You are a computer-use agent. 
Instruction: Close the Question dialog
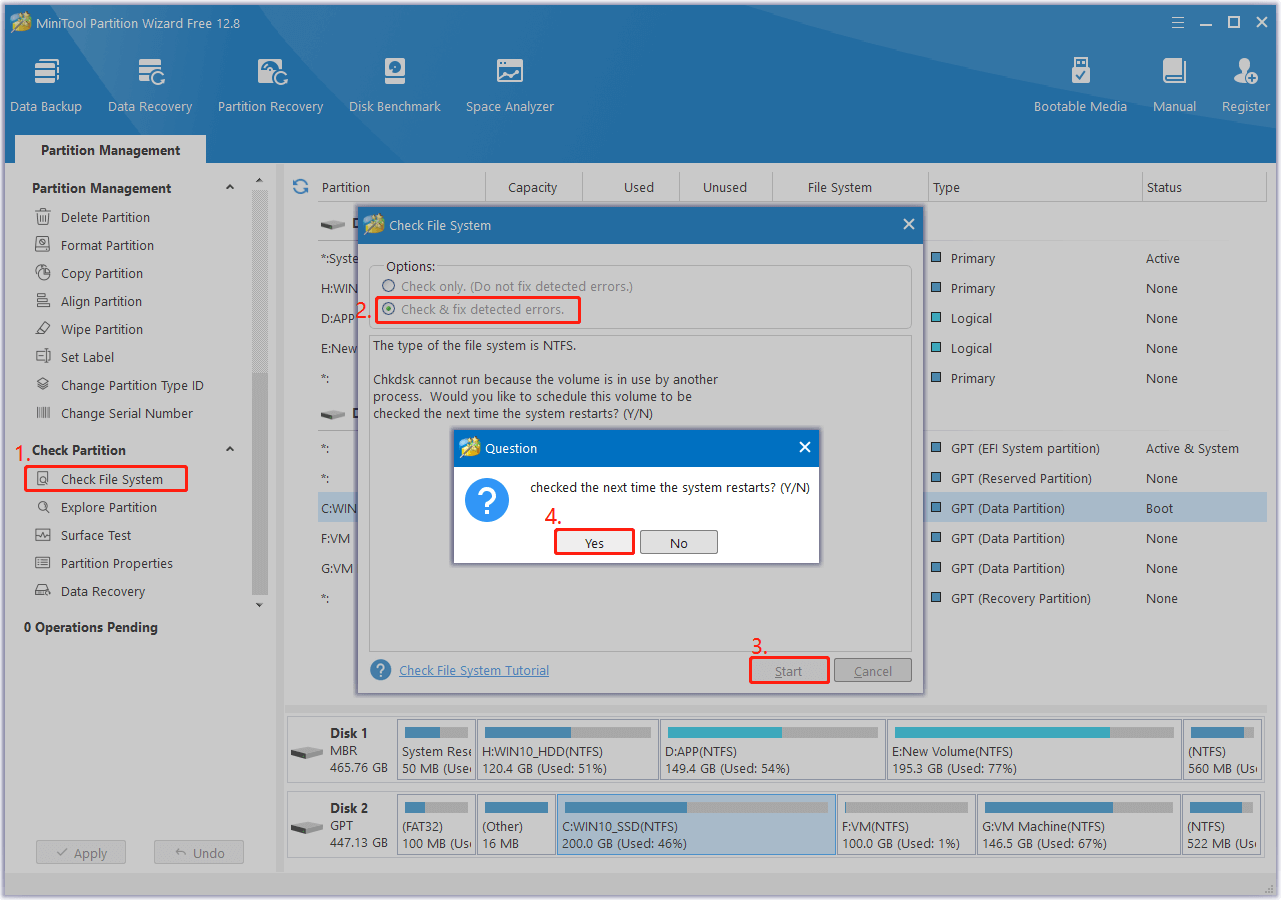805,448
